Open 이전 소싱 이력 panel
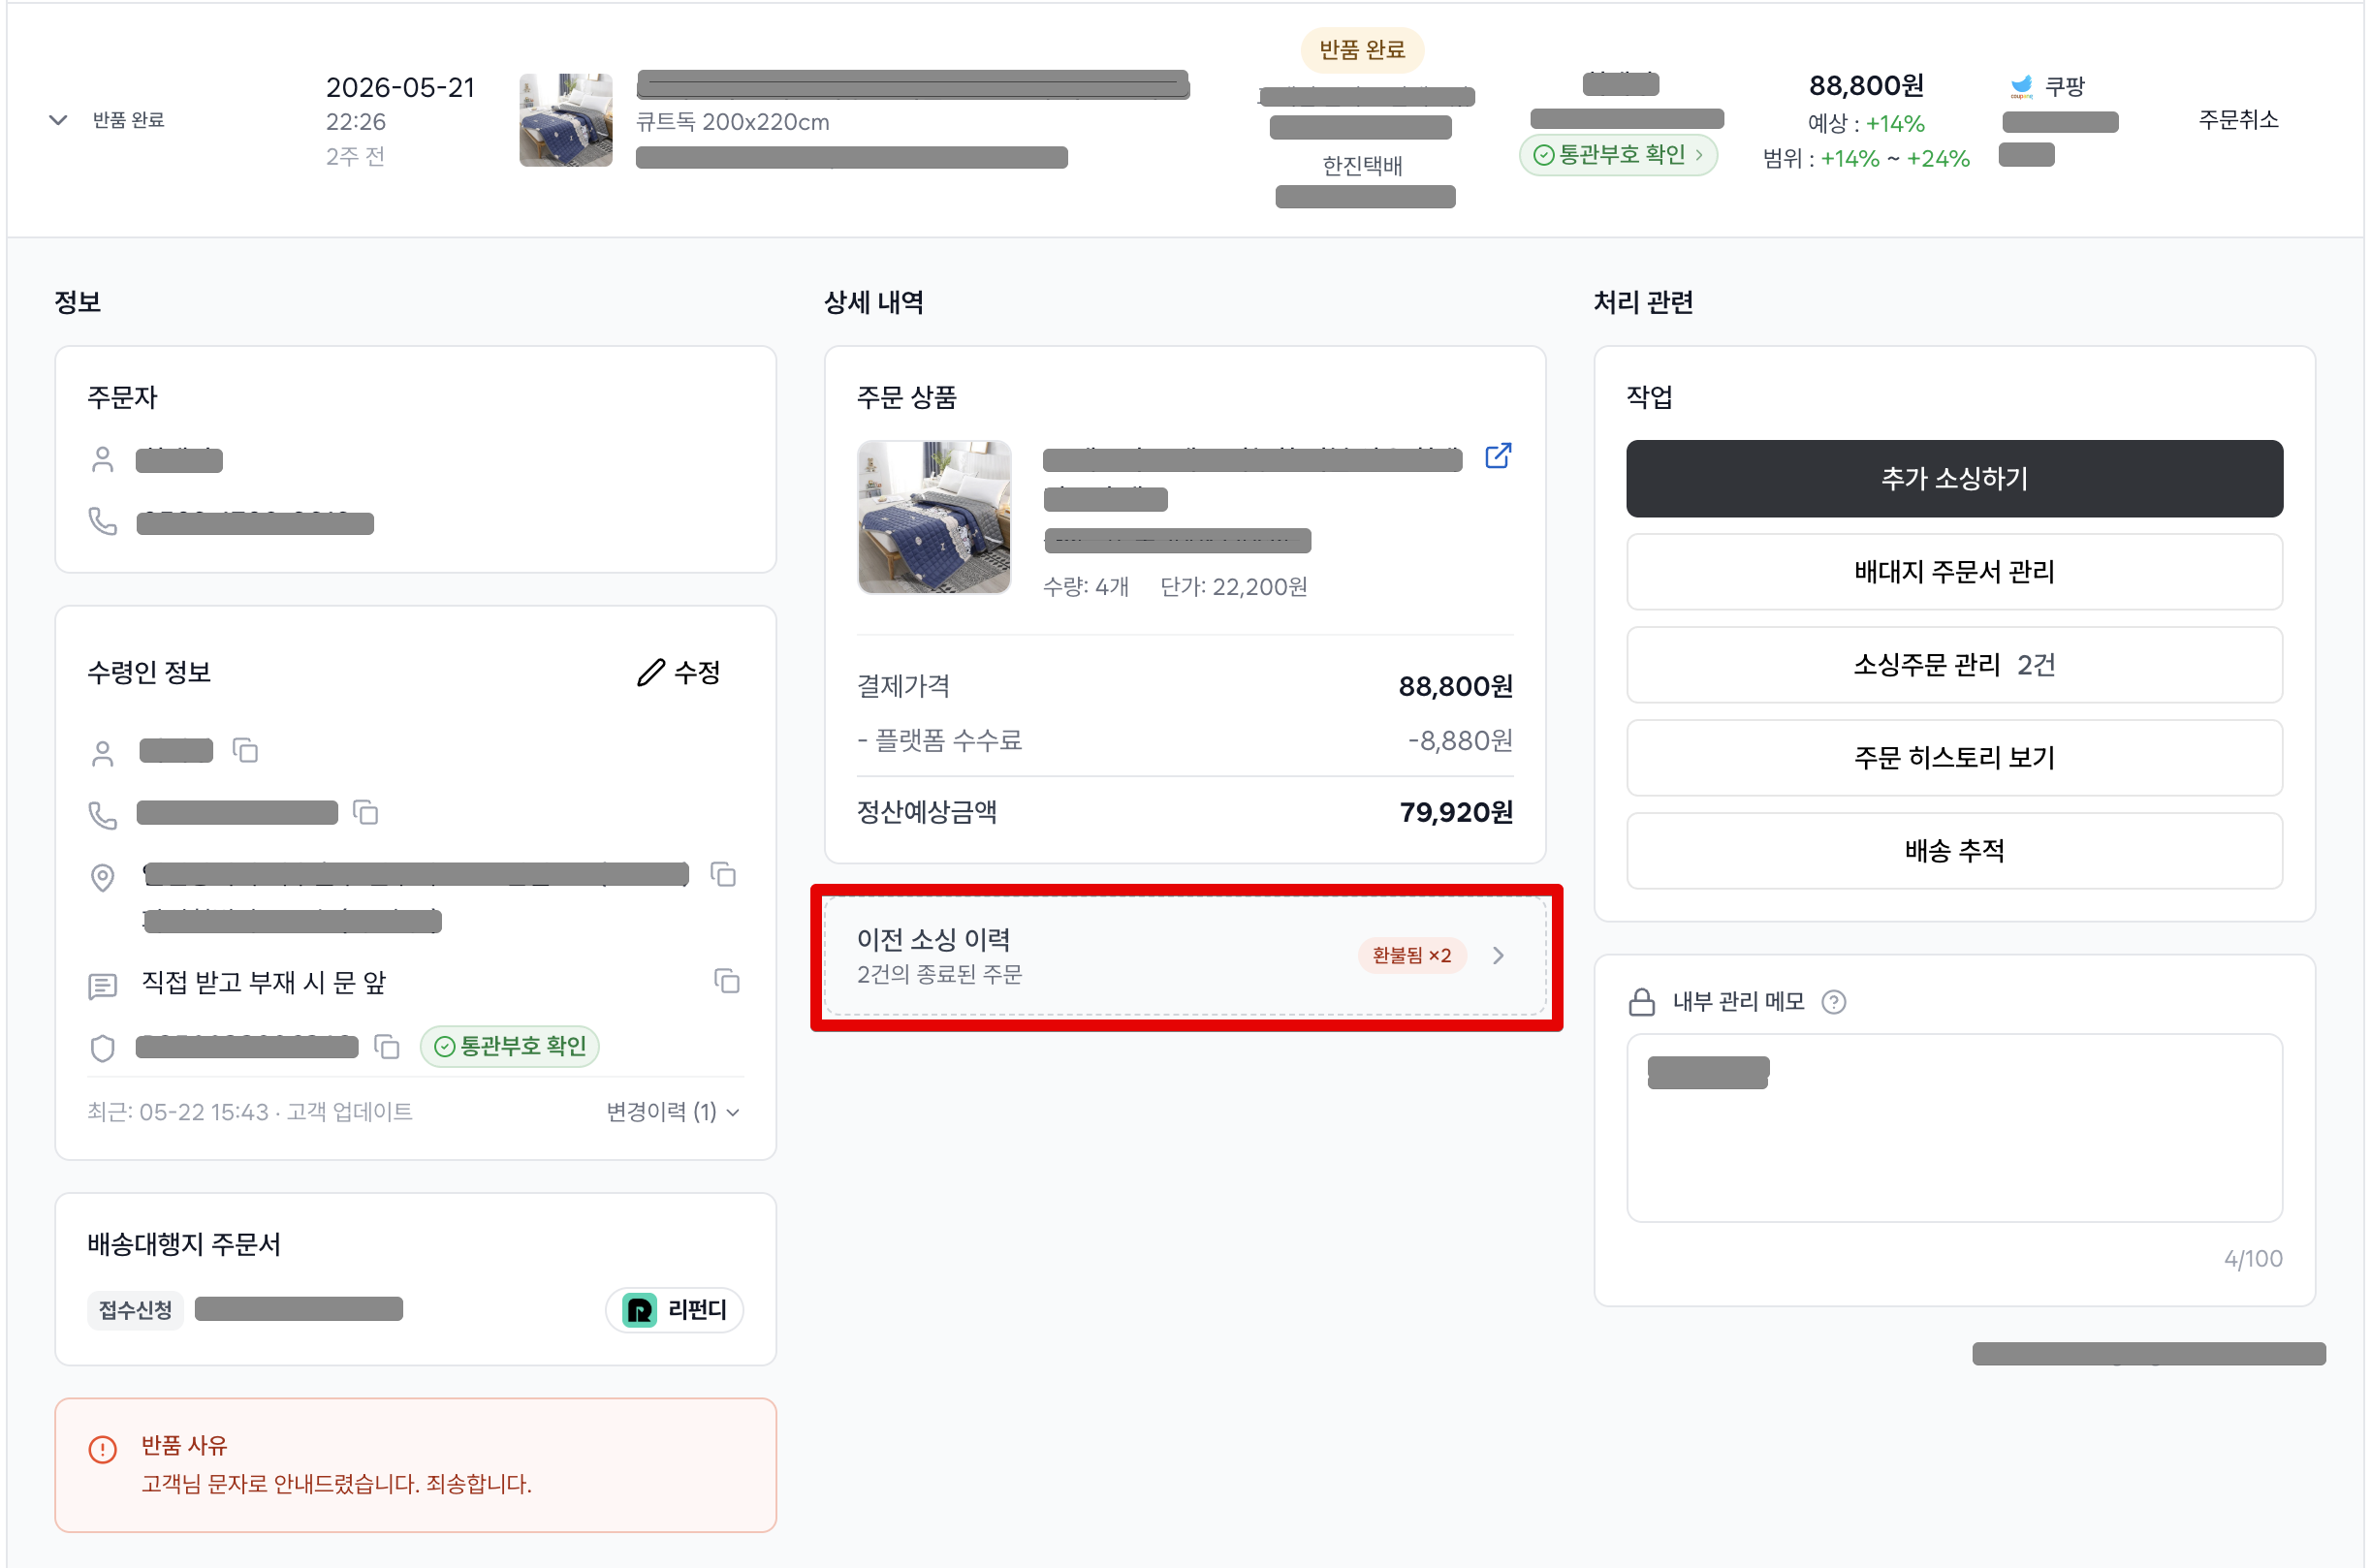This screenshot has height=1568, width=2371. (x=1185, y=955)
